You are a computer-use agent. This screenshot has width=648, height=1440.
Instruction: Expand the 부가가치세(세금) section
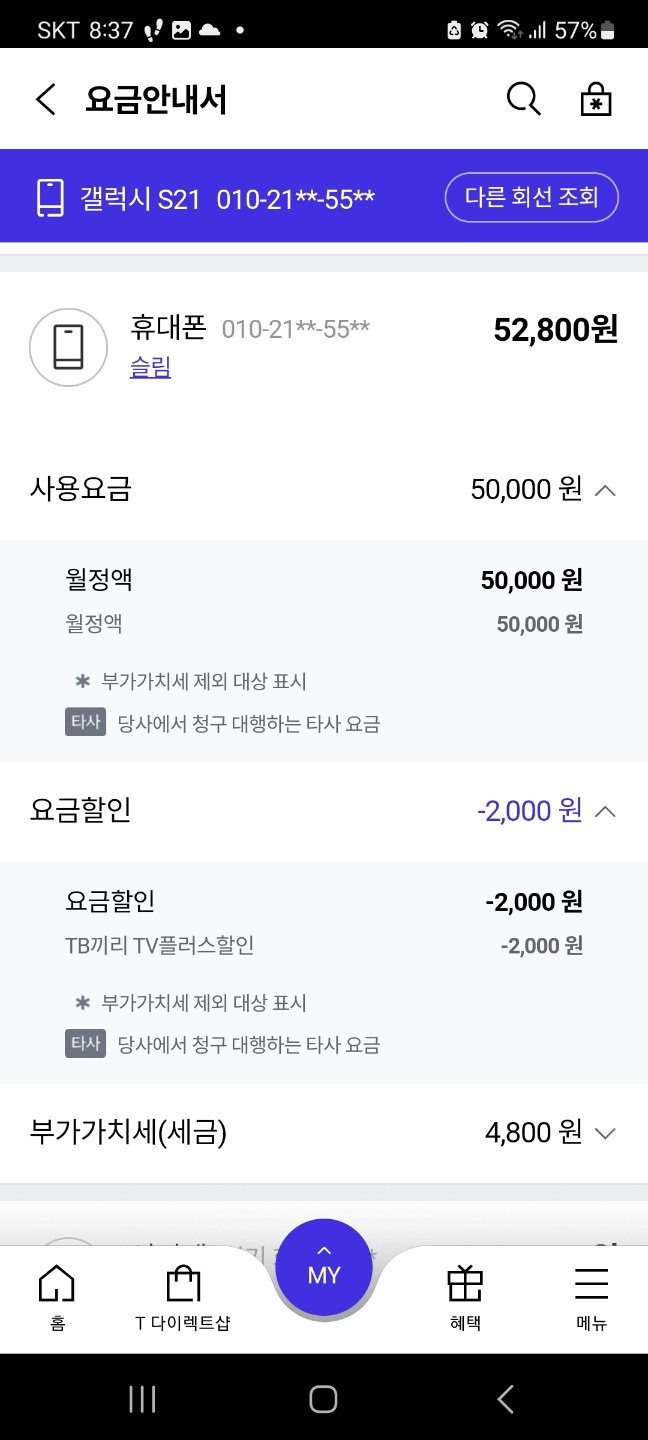point(605,1133)
